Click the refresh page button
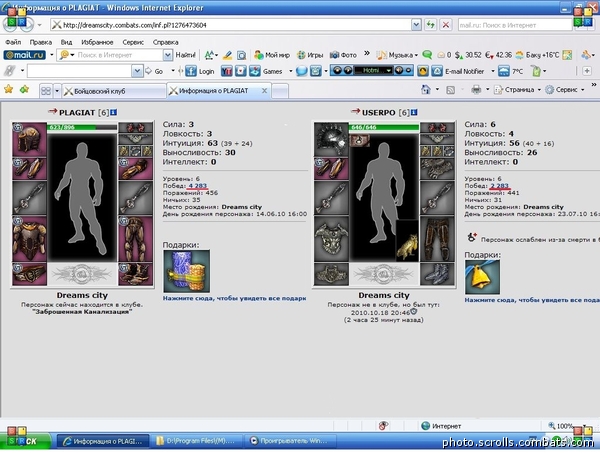Viewport: 600px width, 453px height. point(431,25)
